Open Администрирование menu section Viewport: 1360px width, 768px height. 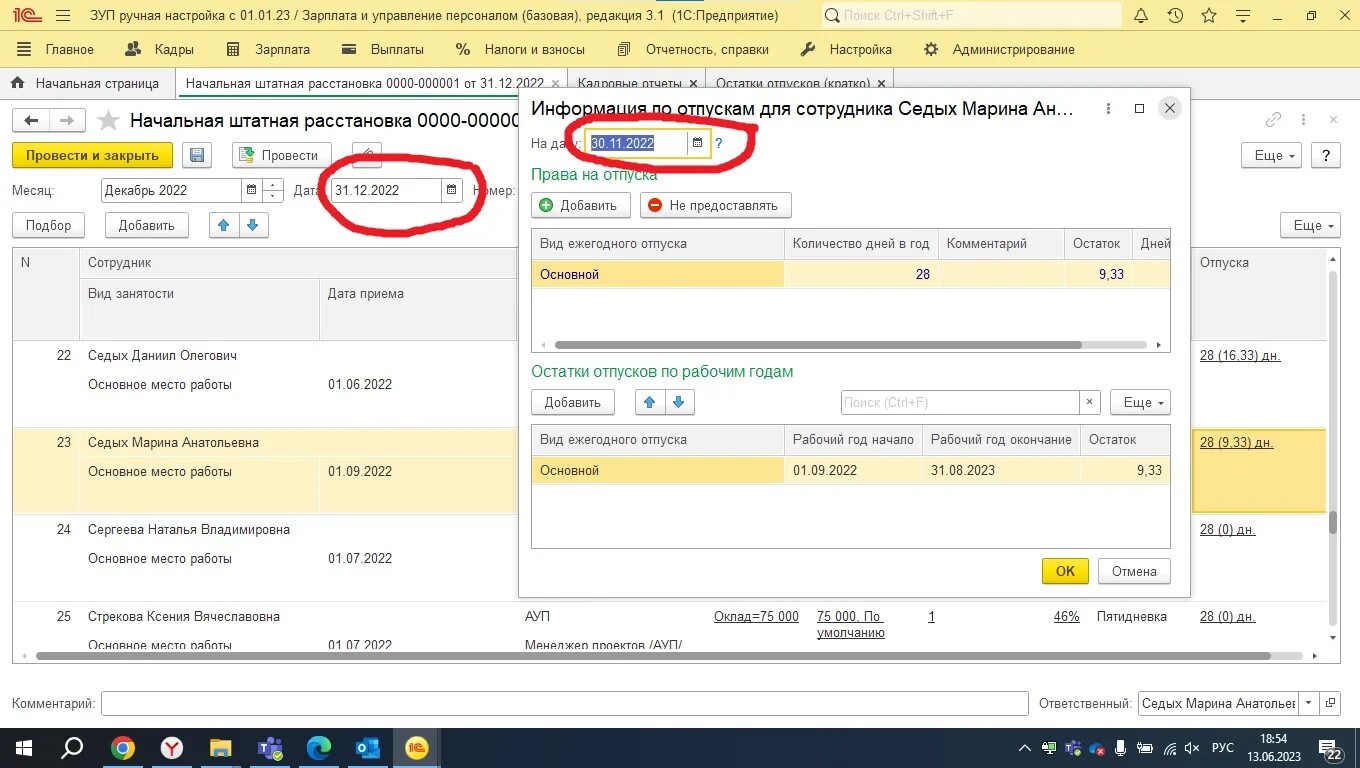coord(999,49)
